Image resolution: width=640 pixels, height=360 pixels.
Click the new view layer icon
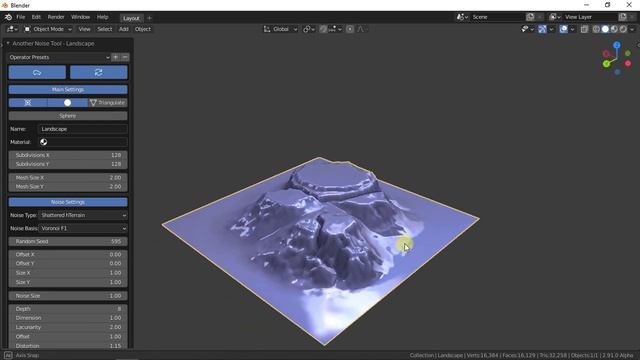(623, 17)
